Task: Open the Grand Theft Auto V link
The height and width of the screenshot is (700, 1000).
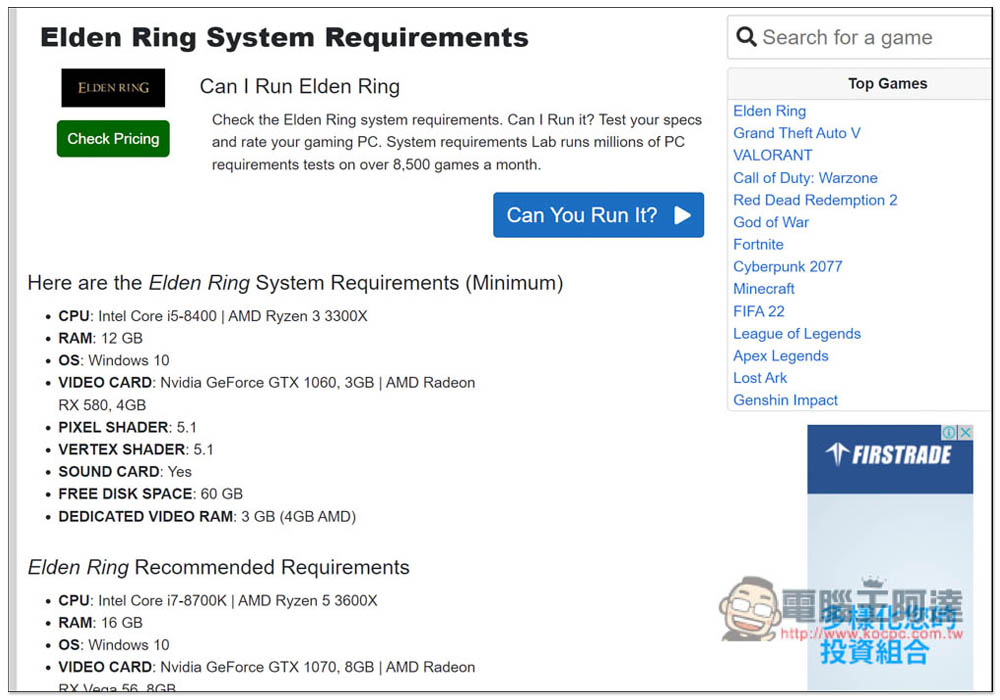Action: tap(797, 133)
